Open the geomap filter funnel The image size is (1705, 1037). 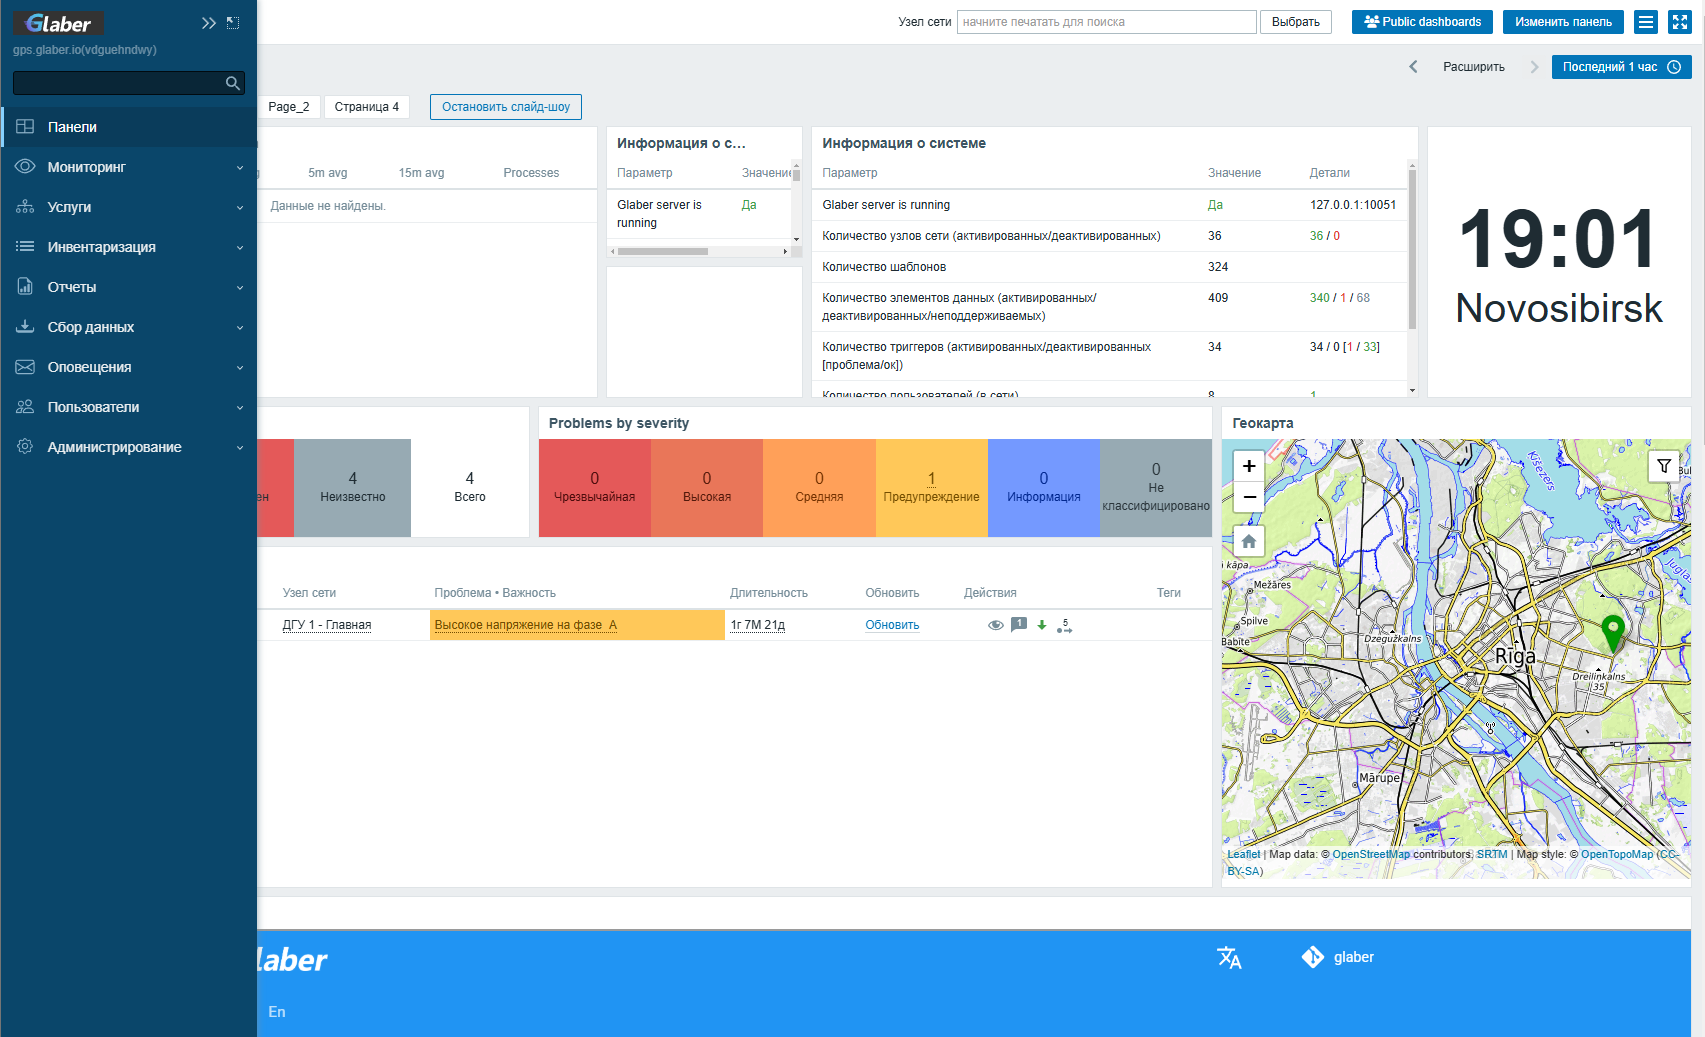[1664, 466]
